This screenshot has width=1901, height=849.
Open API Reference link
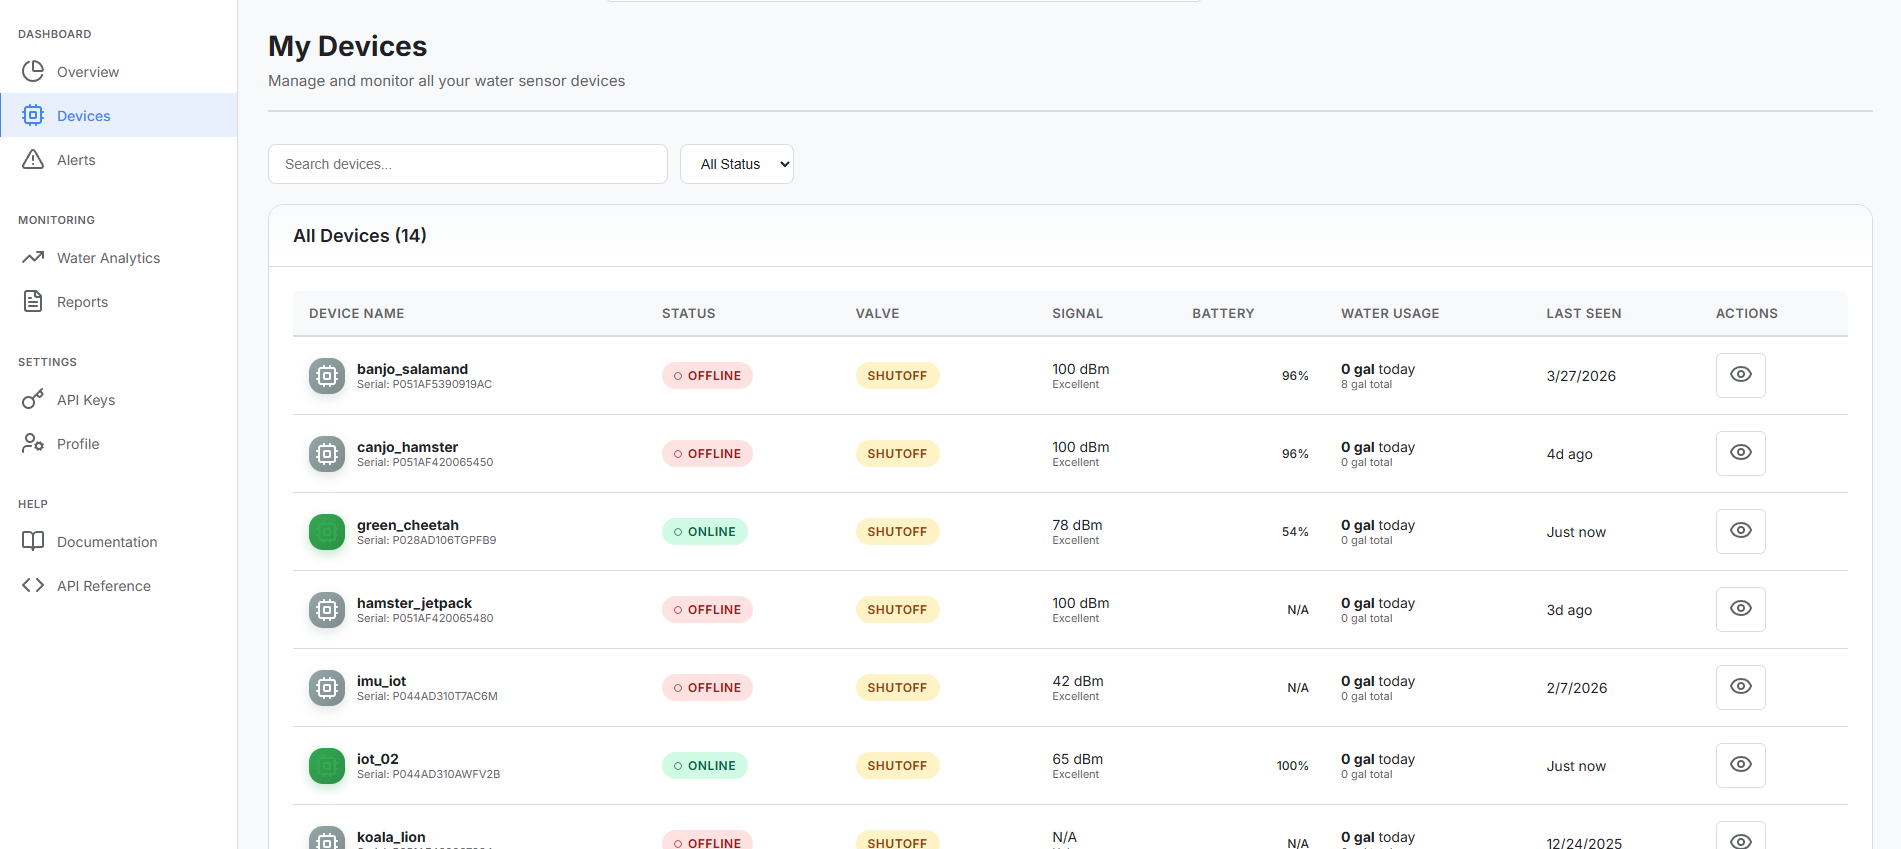(119, 586)
